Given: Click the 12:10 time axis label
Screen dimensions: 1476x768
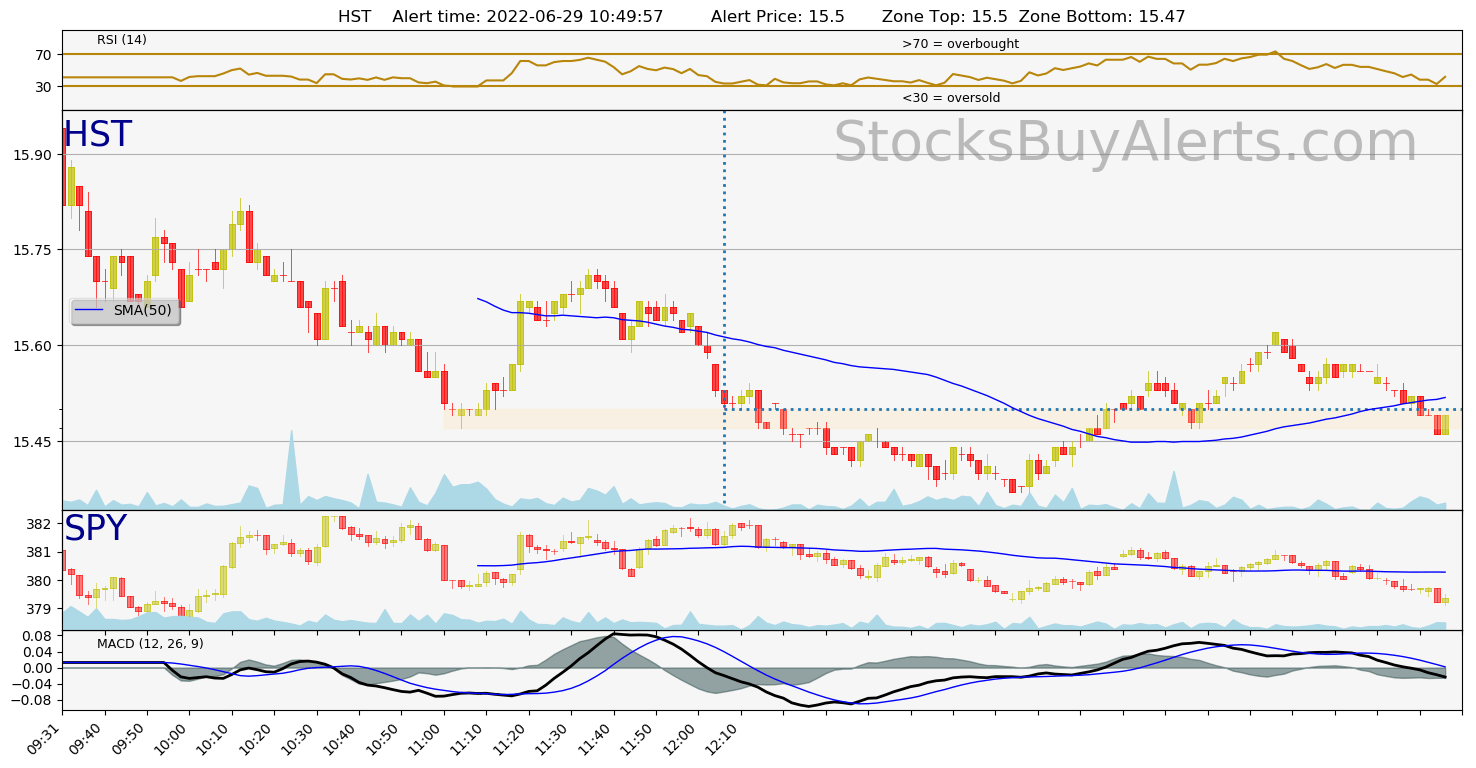Looking at the screenshot, I should (x=724, y=738).
